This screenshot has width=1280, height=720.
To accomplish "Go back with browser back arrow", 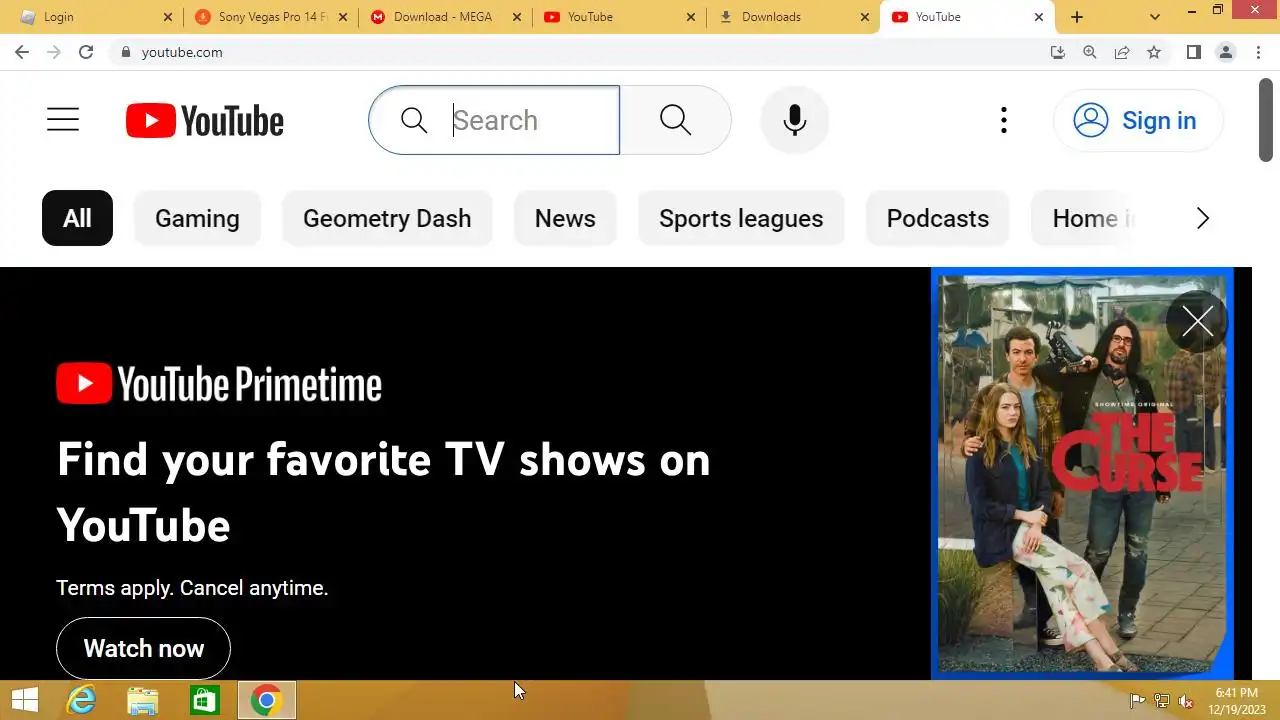I will pos(22,52).
